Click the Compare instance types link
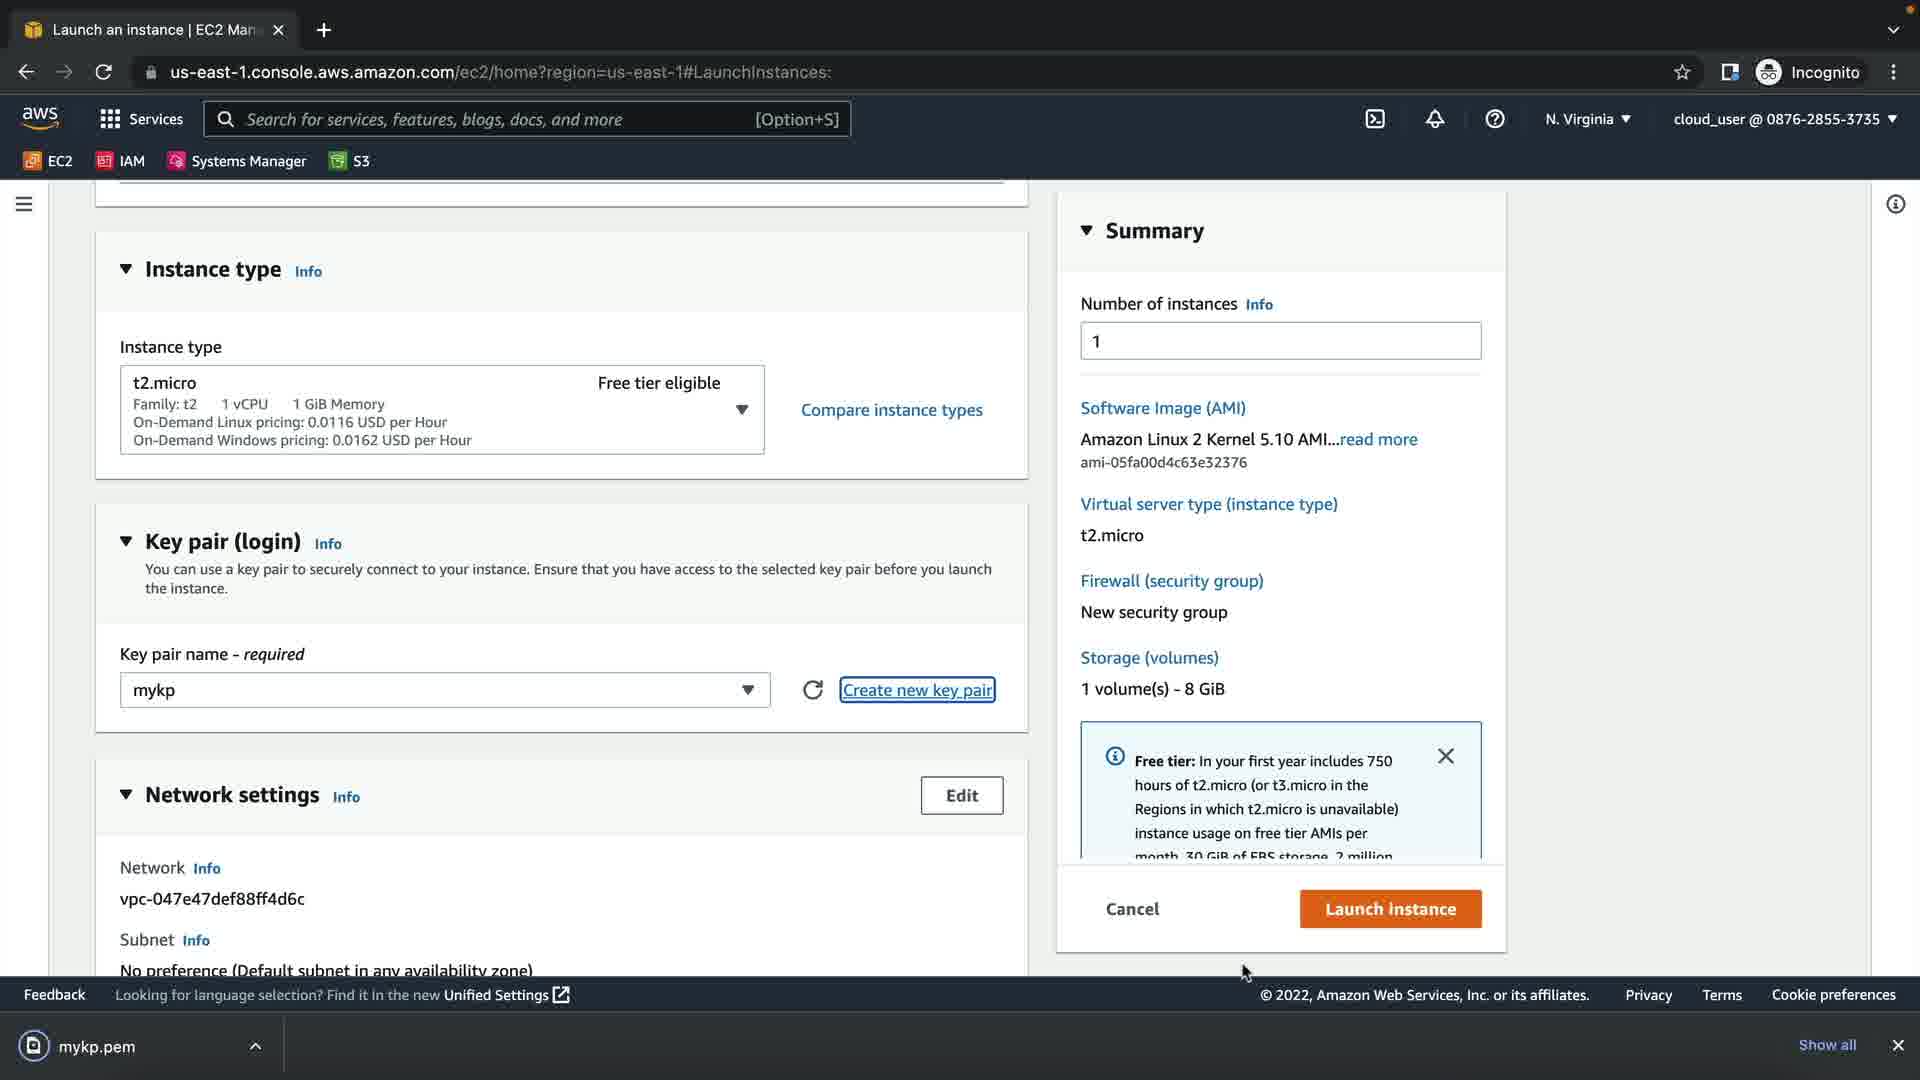This screenshot has width=1920, height=1080. tap(891, 410)
